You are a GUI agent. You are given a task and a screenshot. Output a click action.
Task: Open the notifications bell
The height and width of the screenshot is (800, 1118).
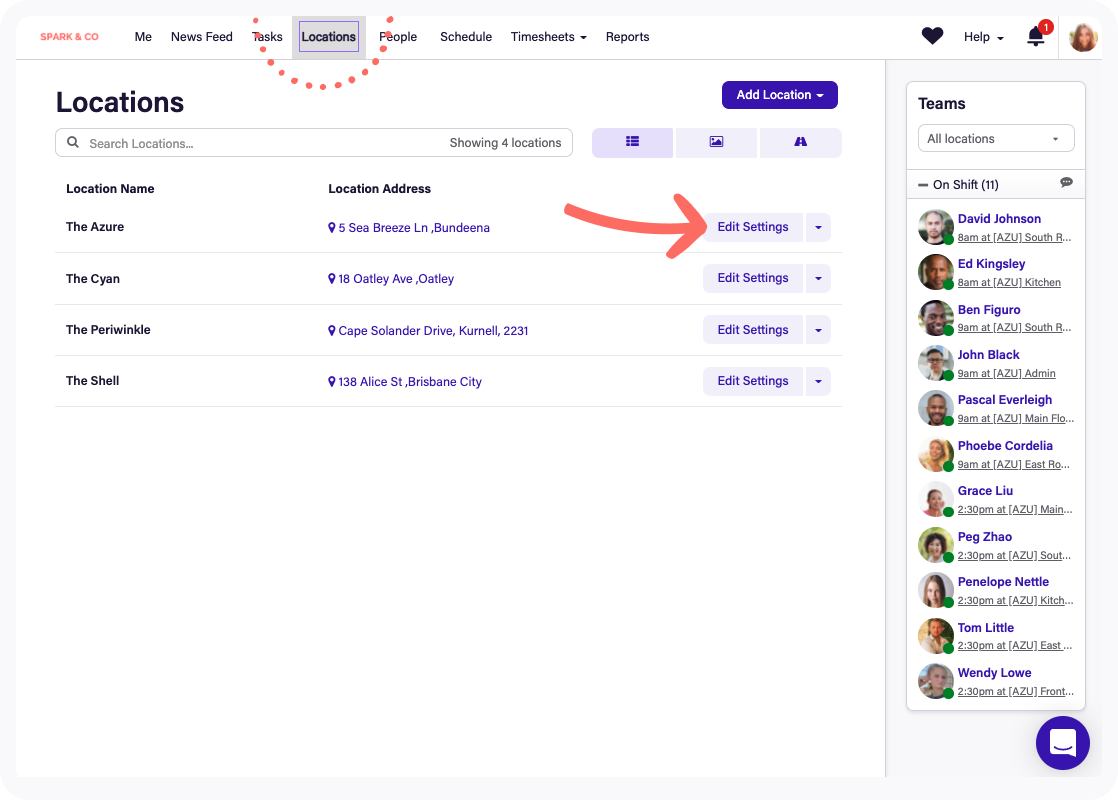[1036, 37]
